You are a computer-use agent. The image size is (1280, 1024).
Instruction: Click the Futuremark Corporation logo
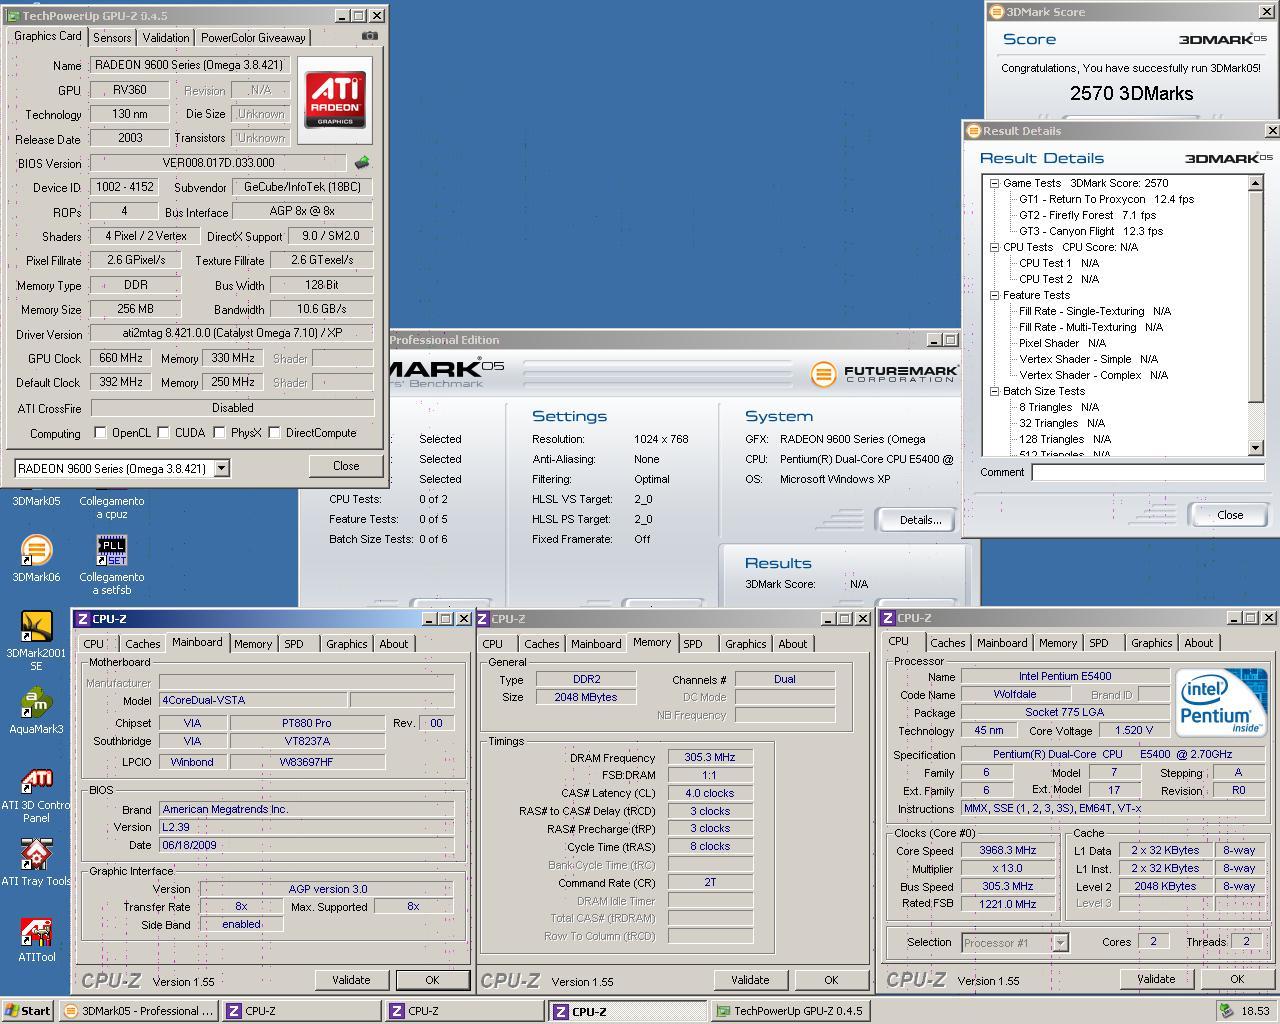point(884,374)
